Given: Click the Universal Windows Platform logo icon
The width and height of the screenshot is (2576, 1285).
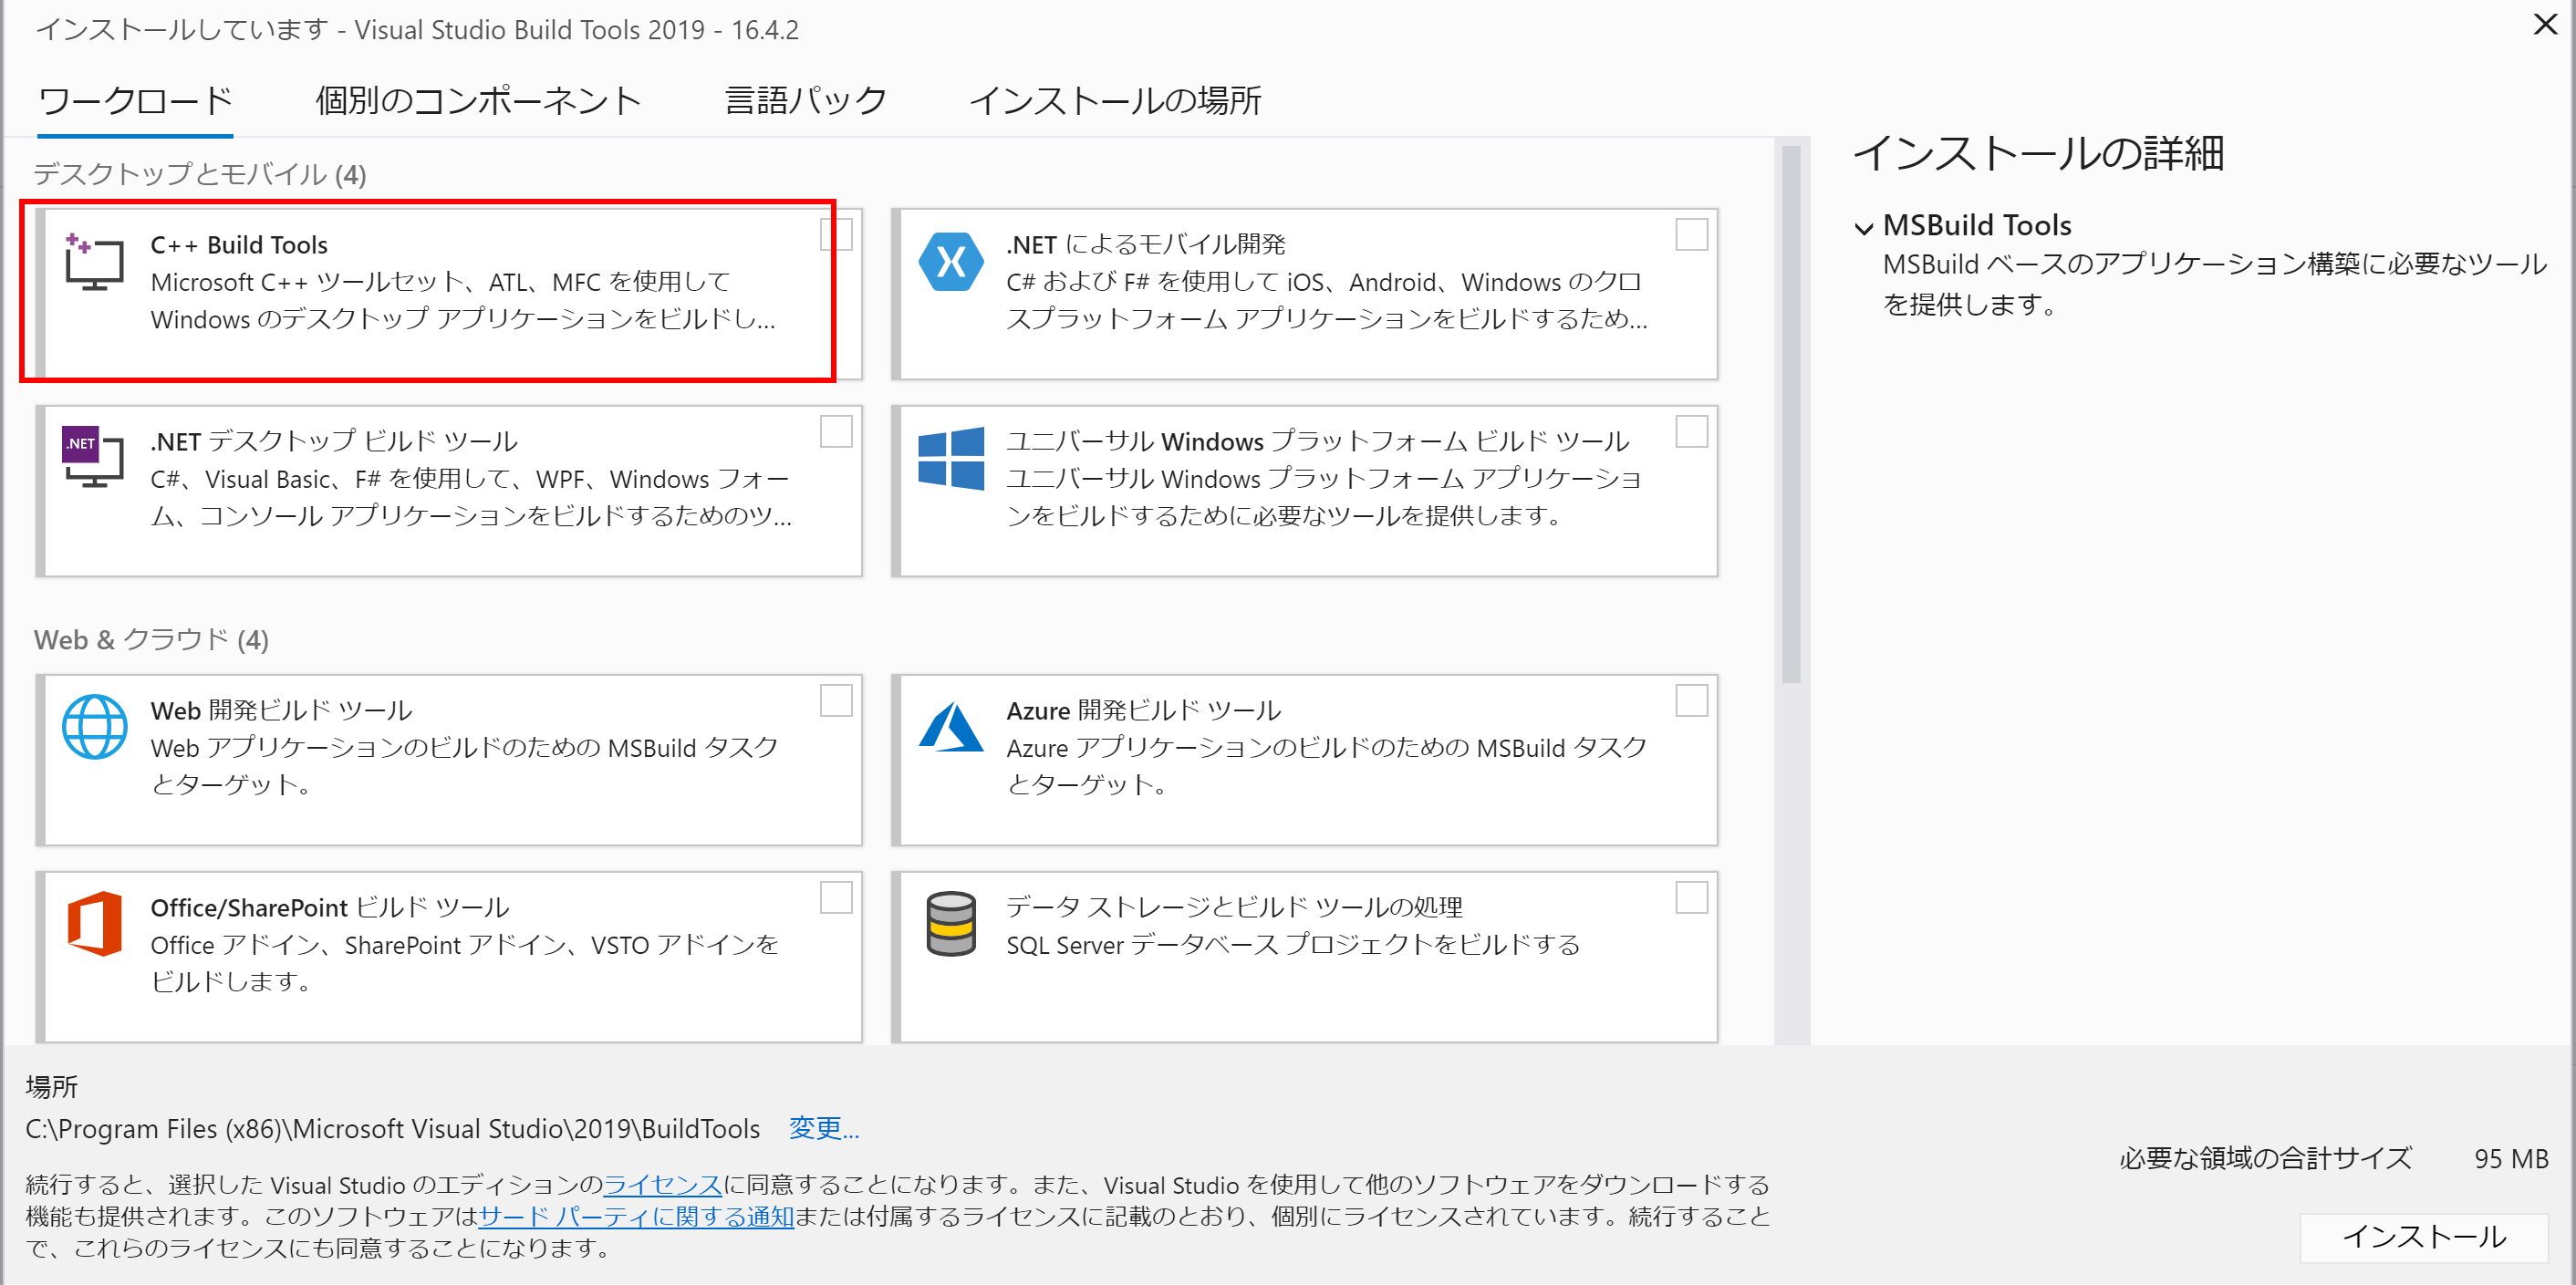Looking at the screenshot, I should (951, 458).
